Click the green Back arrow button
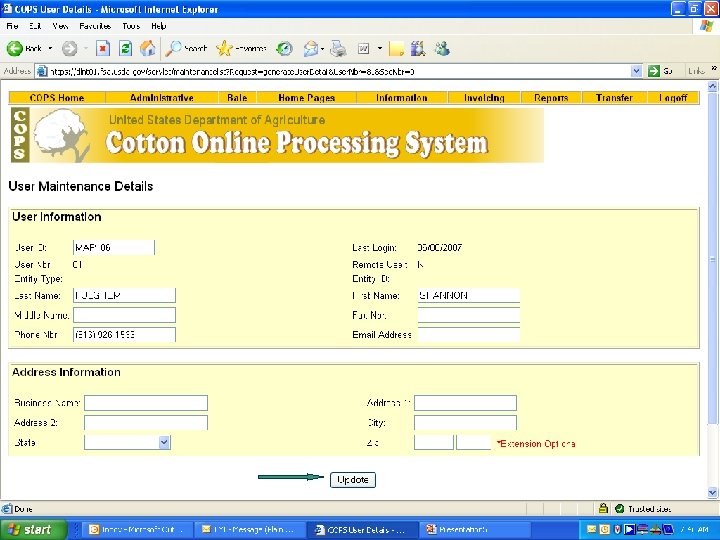This screenshot has height=540, width=720. 15,48
